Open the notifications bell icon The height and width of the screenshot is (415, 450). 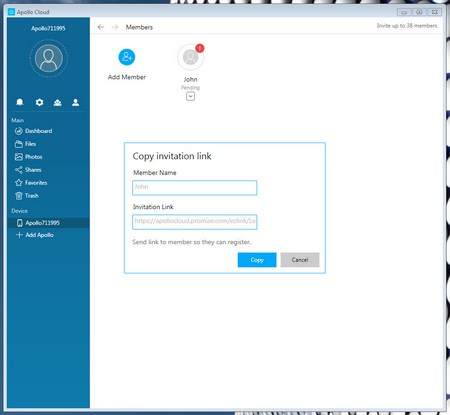(20, 102)
